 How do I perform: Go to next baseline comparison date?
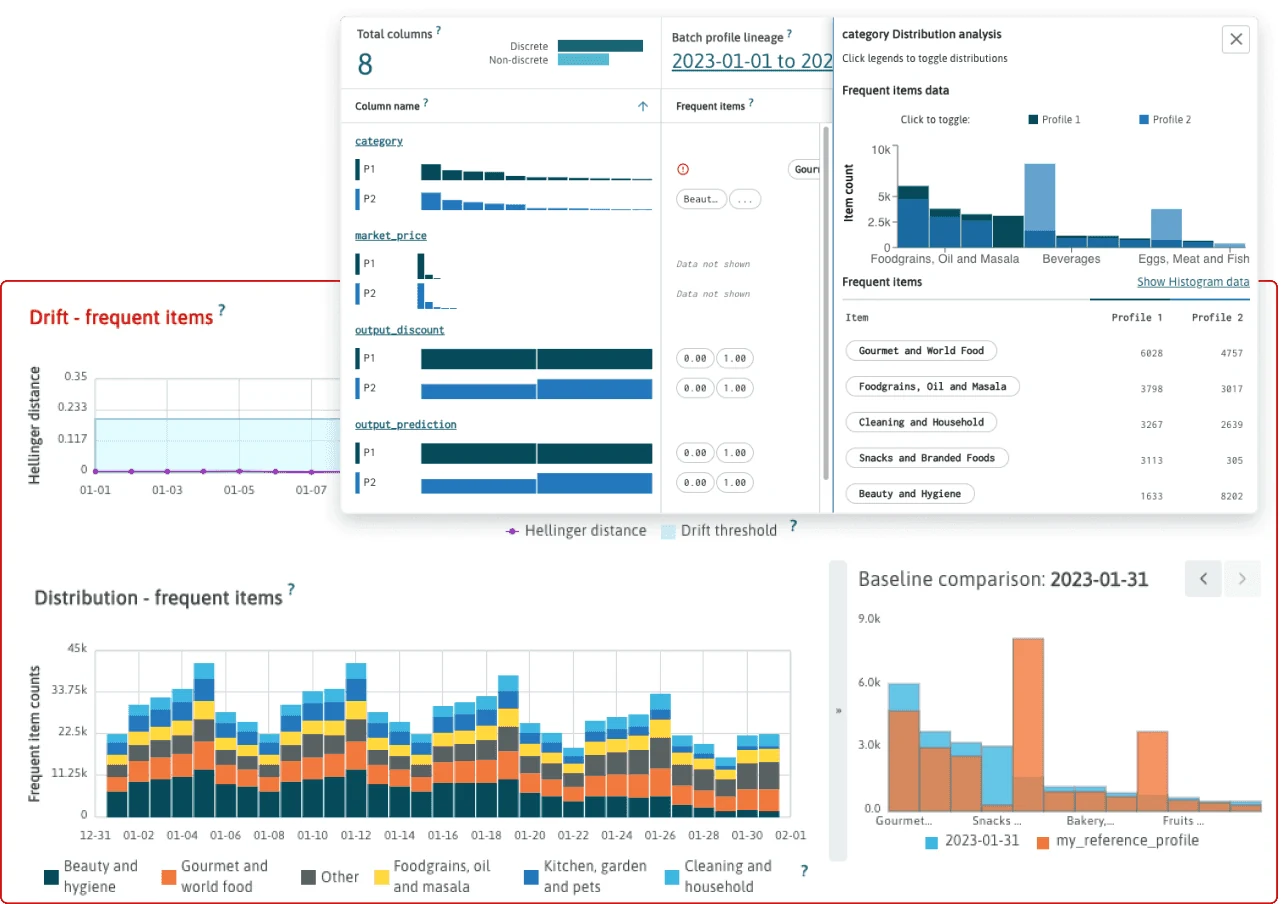[x=1242, y=578]
